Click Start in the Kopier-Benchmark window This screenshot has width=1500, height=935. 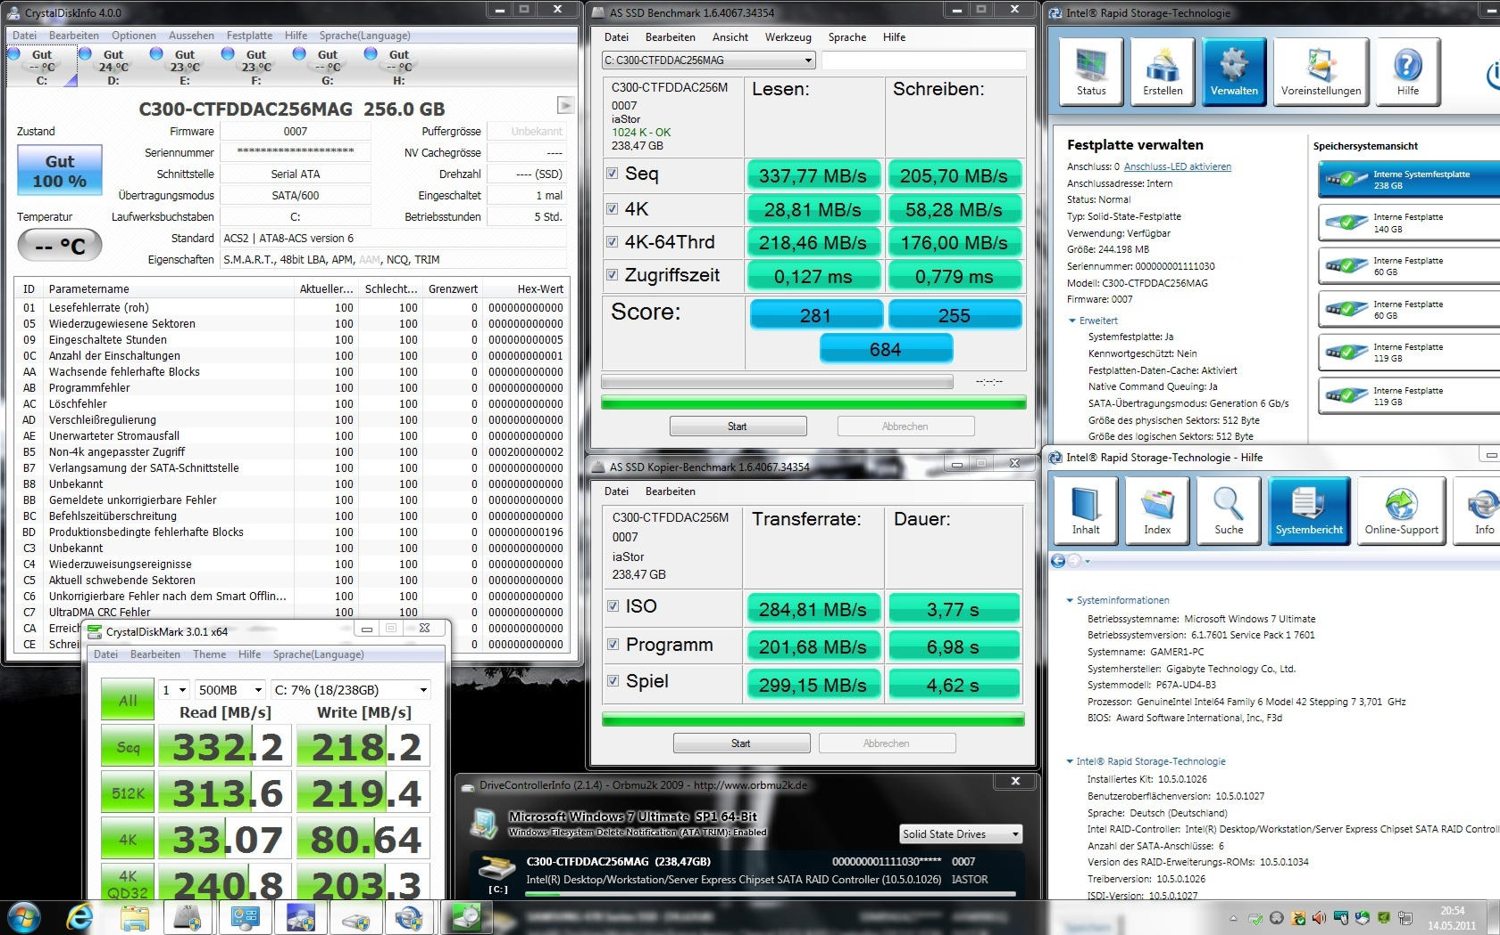coord(741,743)
